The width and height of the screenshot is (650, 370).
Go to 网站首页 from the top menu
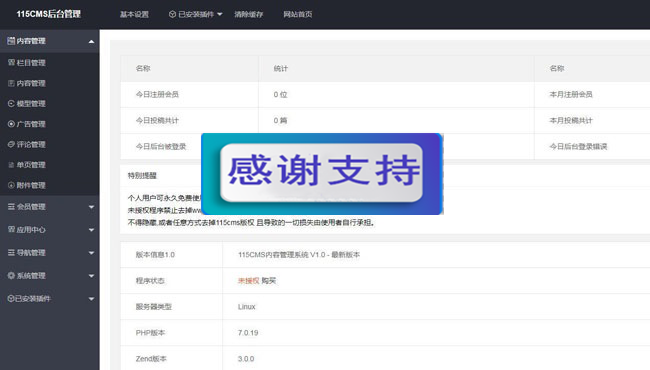298,14
